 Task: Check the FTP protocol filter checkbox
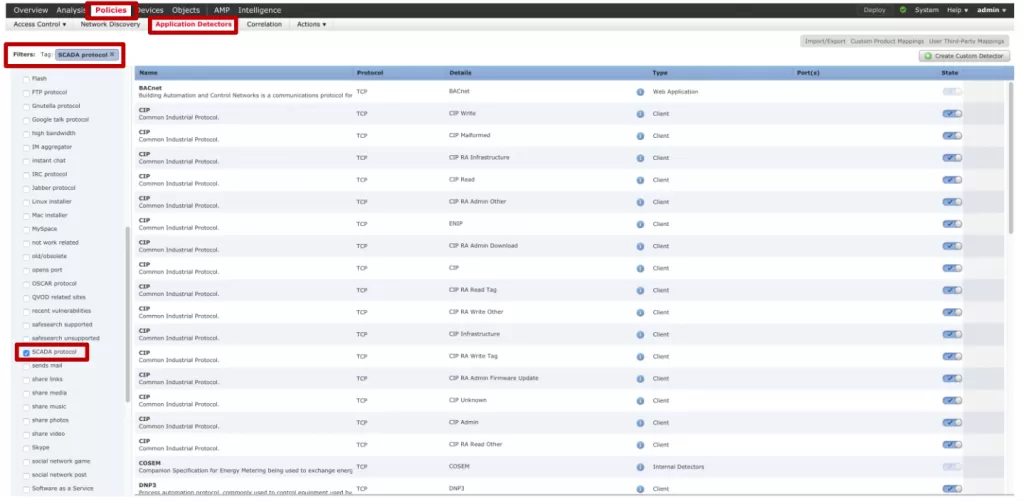(x=26, y=92)
